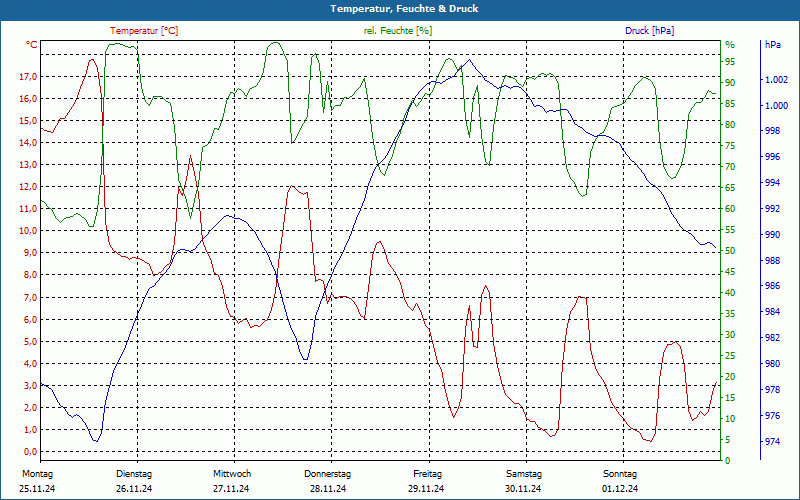Click the 'hPa' unit atop pressure axis
The image size is (800, 500).
coord(773,45)
